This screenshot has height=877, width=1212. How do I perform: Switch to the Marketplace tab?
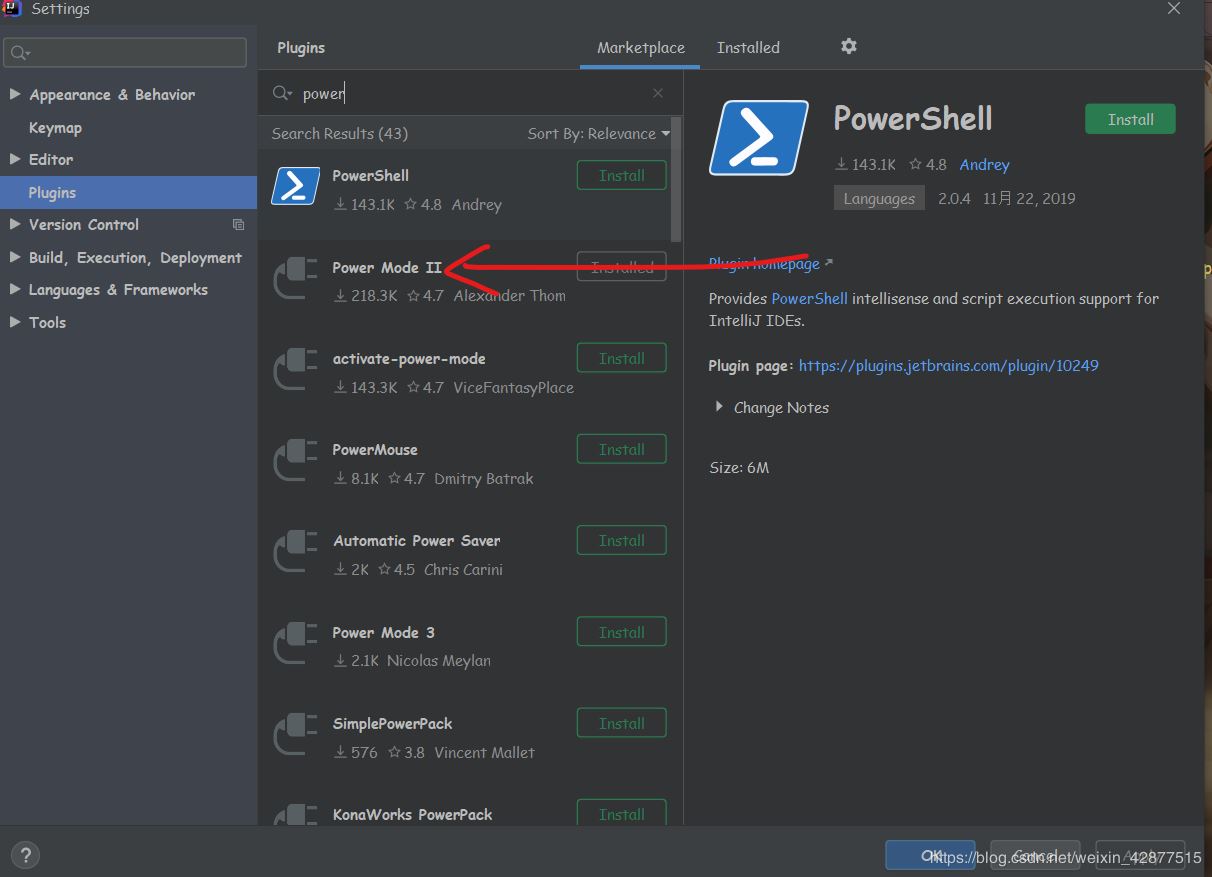(641, 48)
